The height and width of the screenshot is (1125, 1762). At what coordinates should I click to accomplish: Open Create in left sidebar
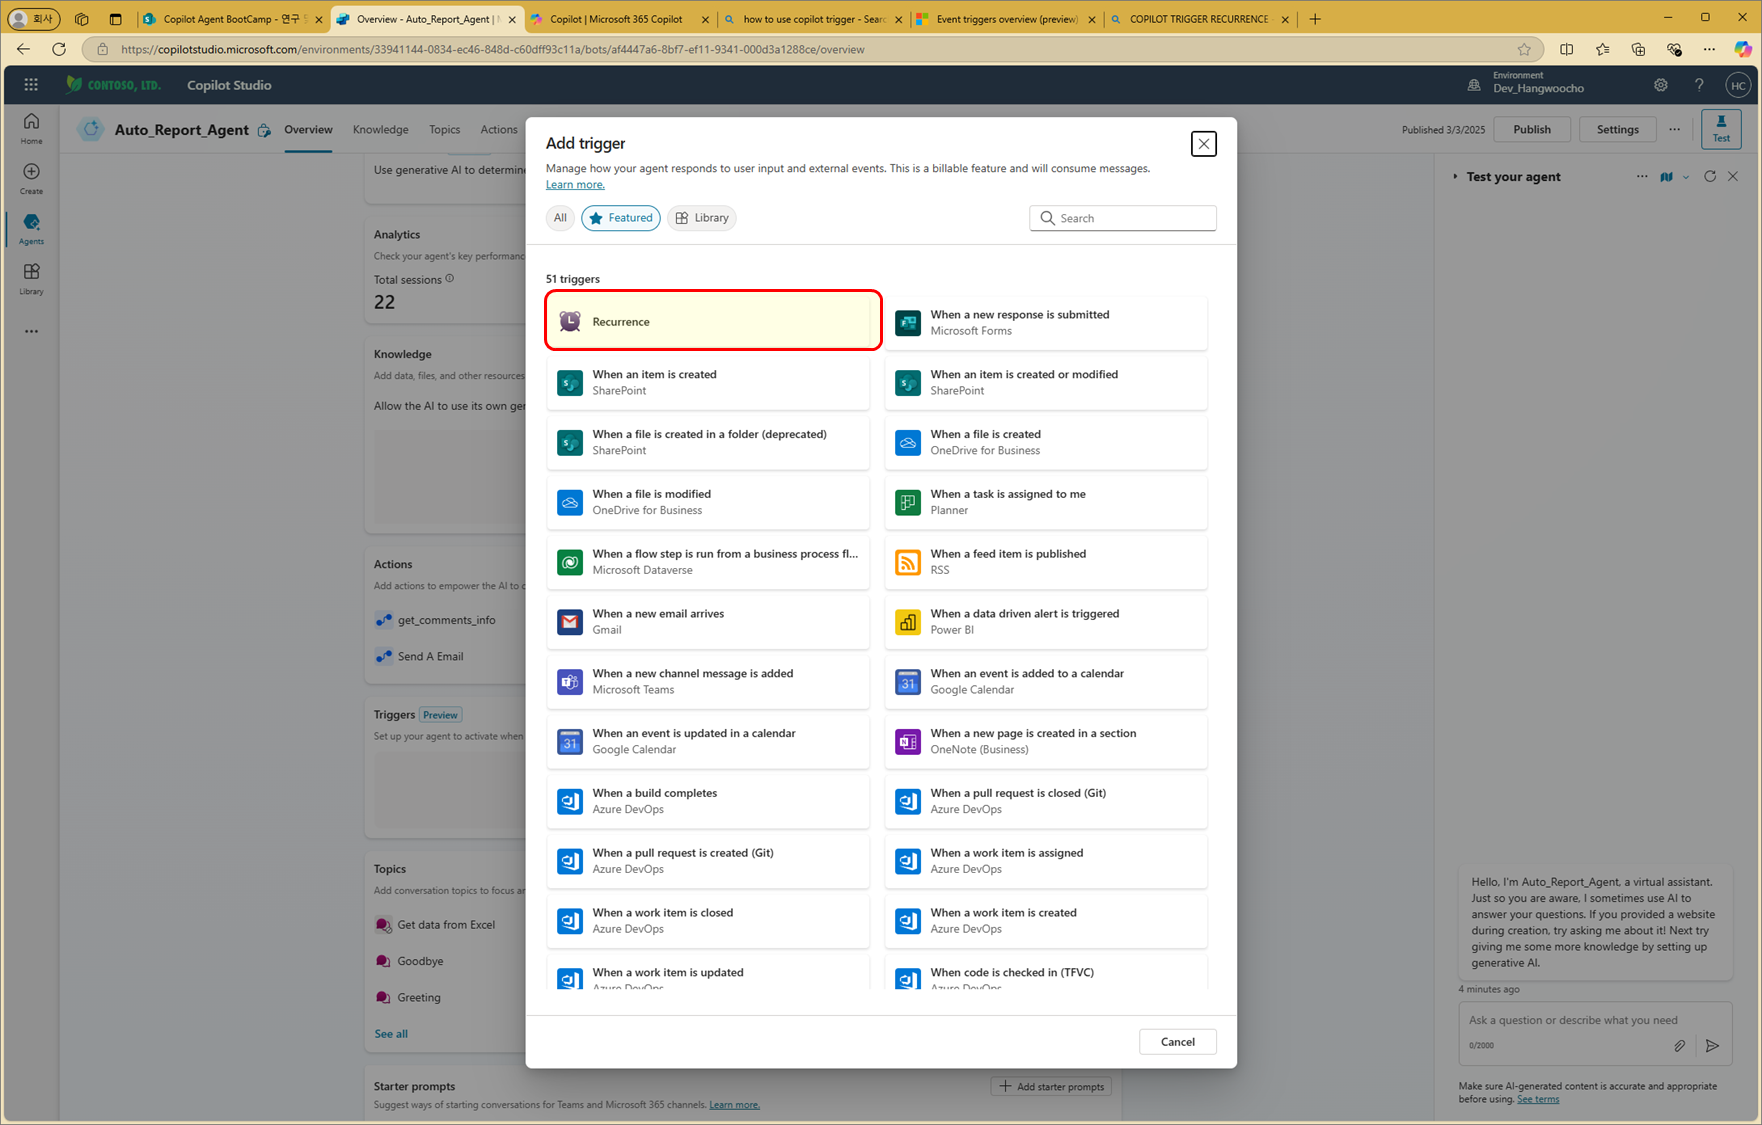pos(31,178)
